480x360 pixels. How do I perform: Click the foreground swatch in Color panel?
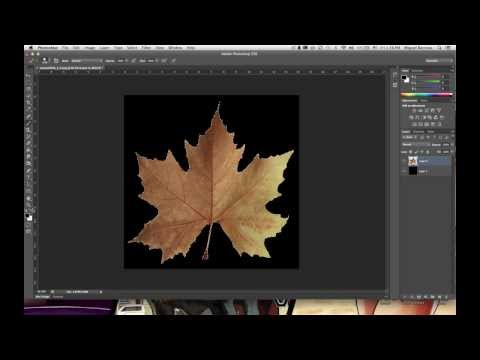404,78
